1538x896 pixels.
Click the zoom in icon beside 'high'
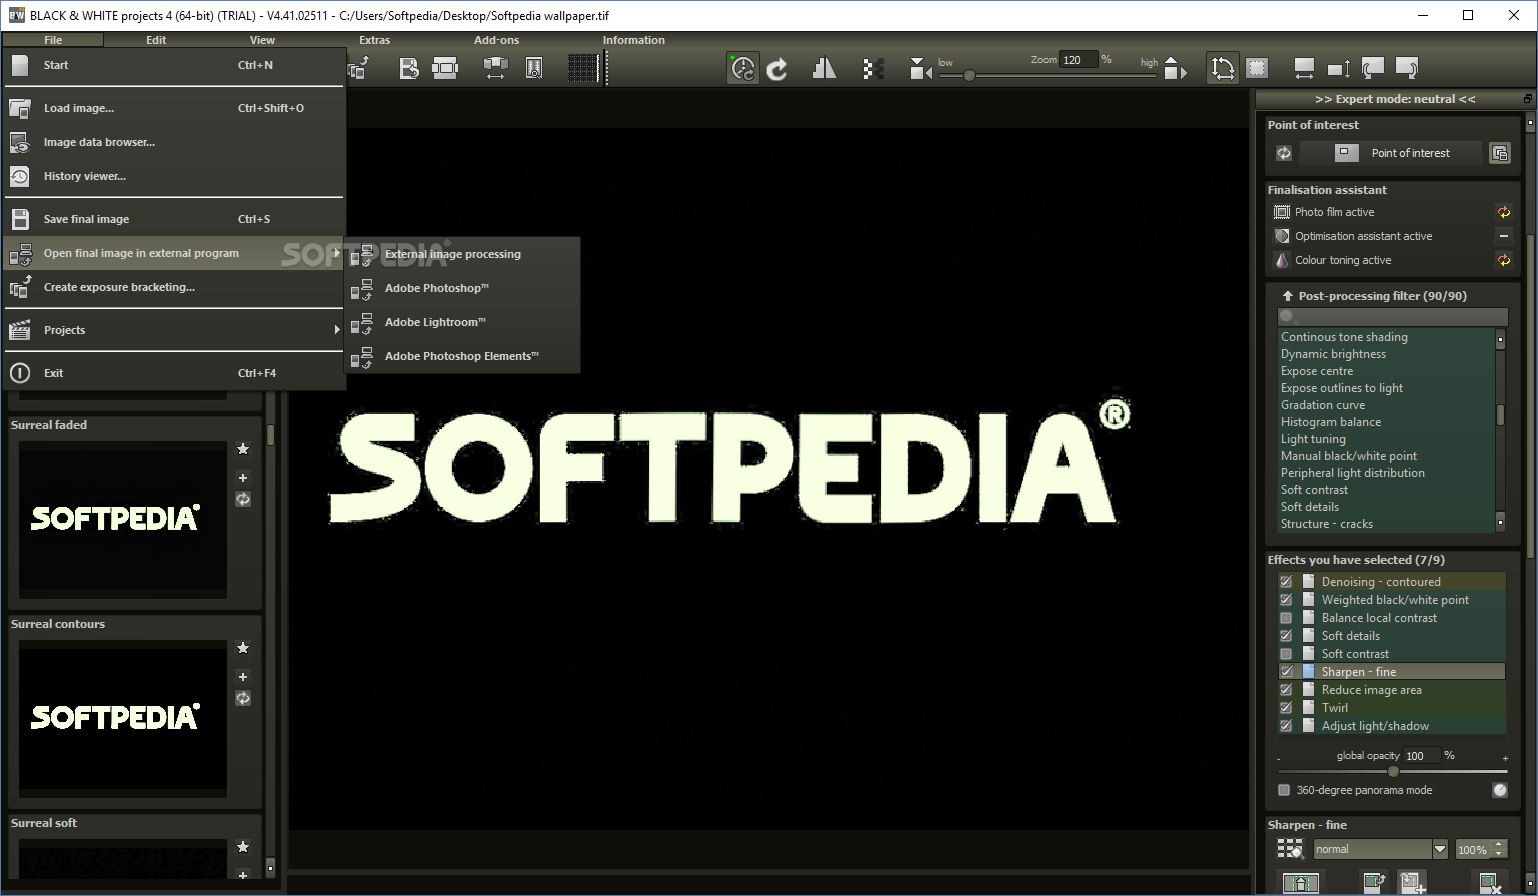(x=1176, y=68)
